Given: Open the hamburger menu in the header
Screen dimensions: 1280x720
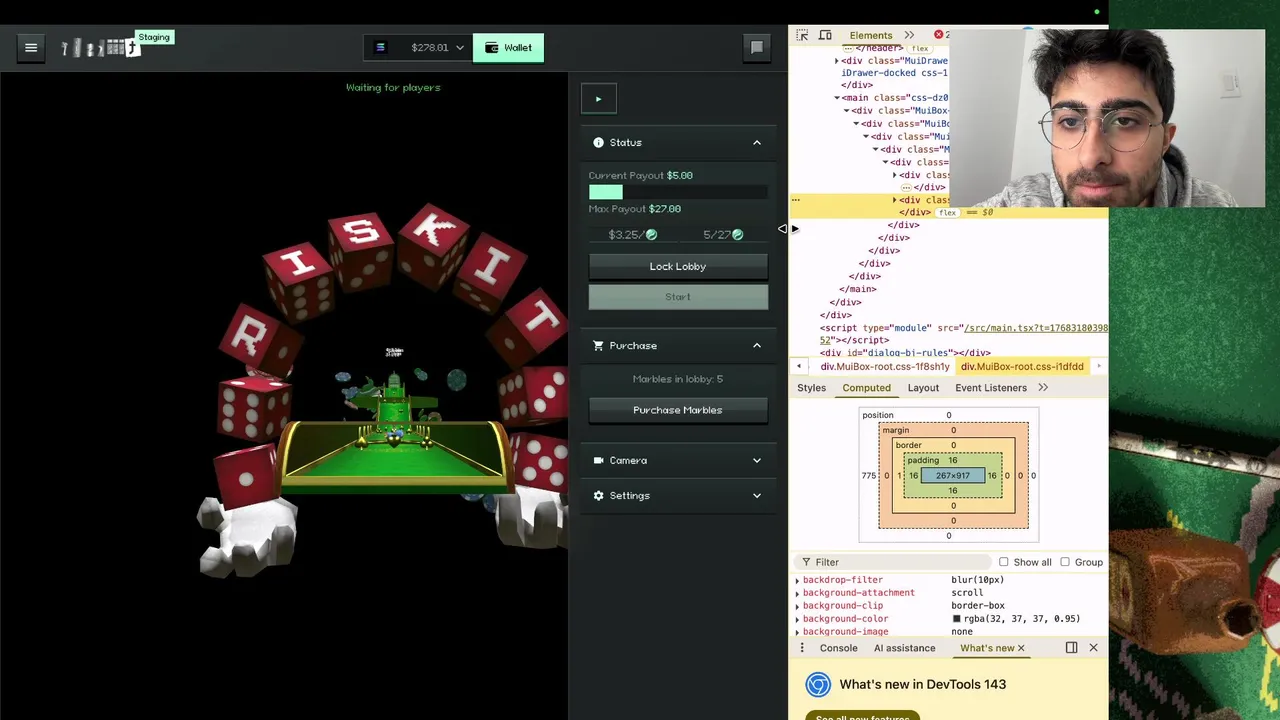Looking at the screenshot, I should pos(31,47).
